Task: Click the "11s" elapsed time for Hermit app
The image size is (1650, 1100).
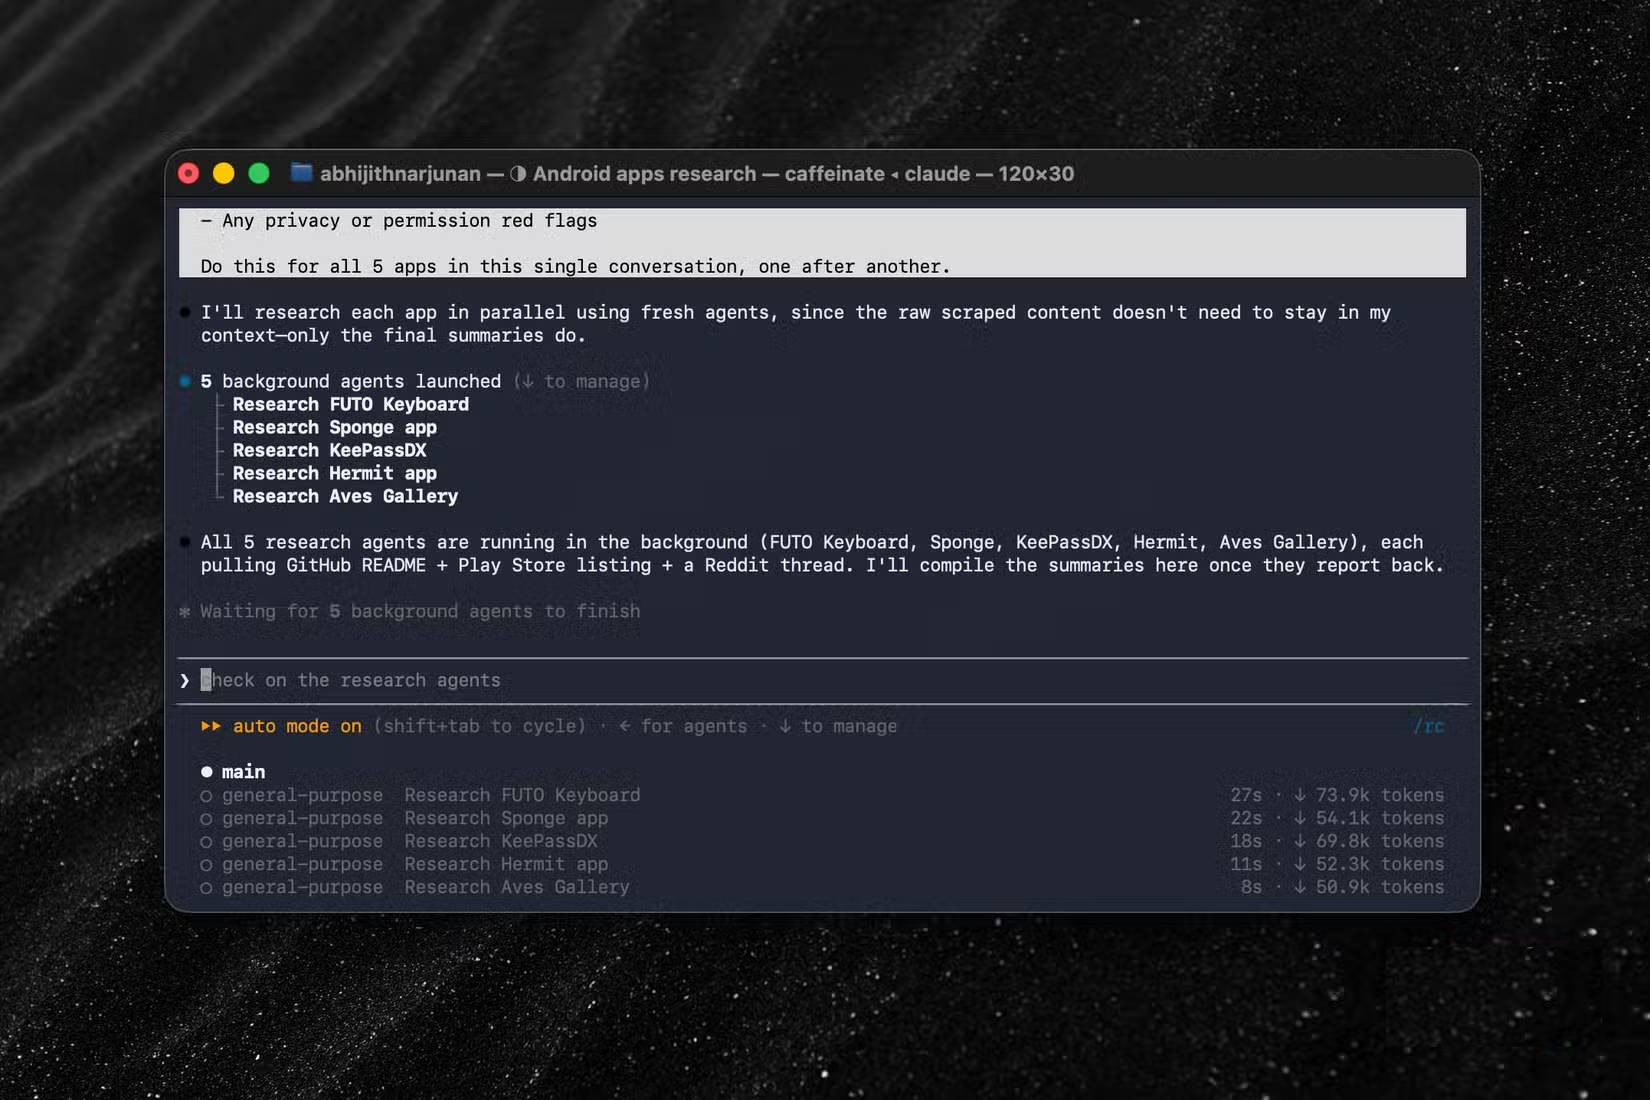Action: pyautogui.click(x=1246, y=864)
